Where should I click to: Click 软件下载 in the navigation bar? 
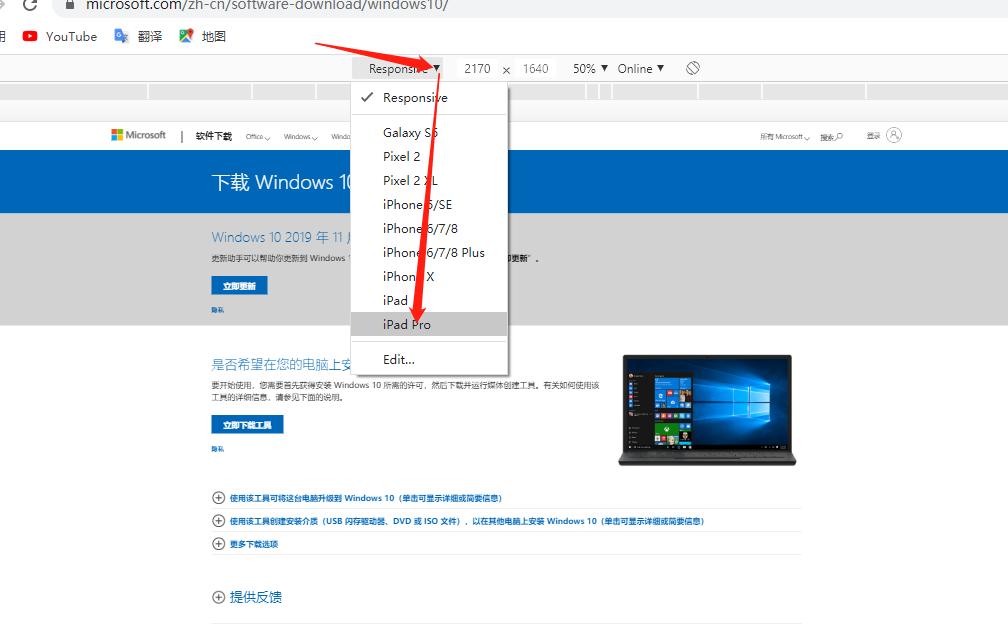coord(212,135)
